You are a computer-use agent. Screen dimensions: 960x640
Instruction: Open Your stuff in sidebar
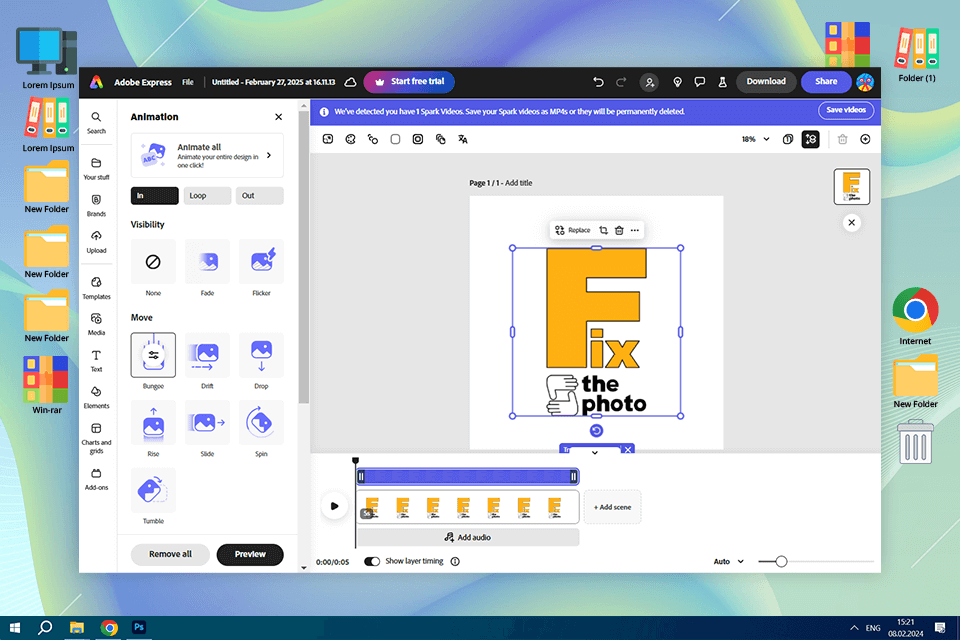click(96, 168)
